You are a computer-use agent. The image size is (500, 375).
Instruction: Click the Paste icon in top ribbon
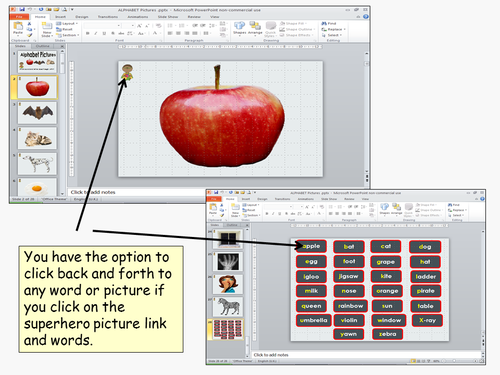point(18,28)
